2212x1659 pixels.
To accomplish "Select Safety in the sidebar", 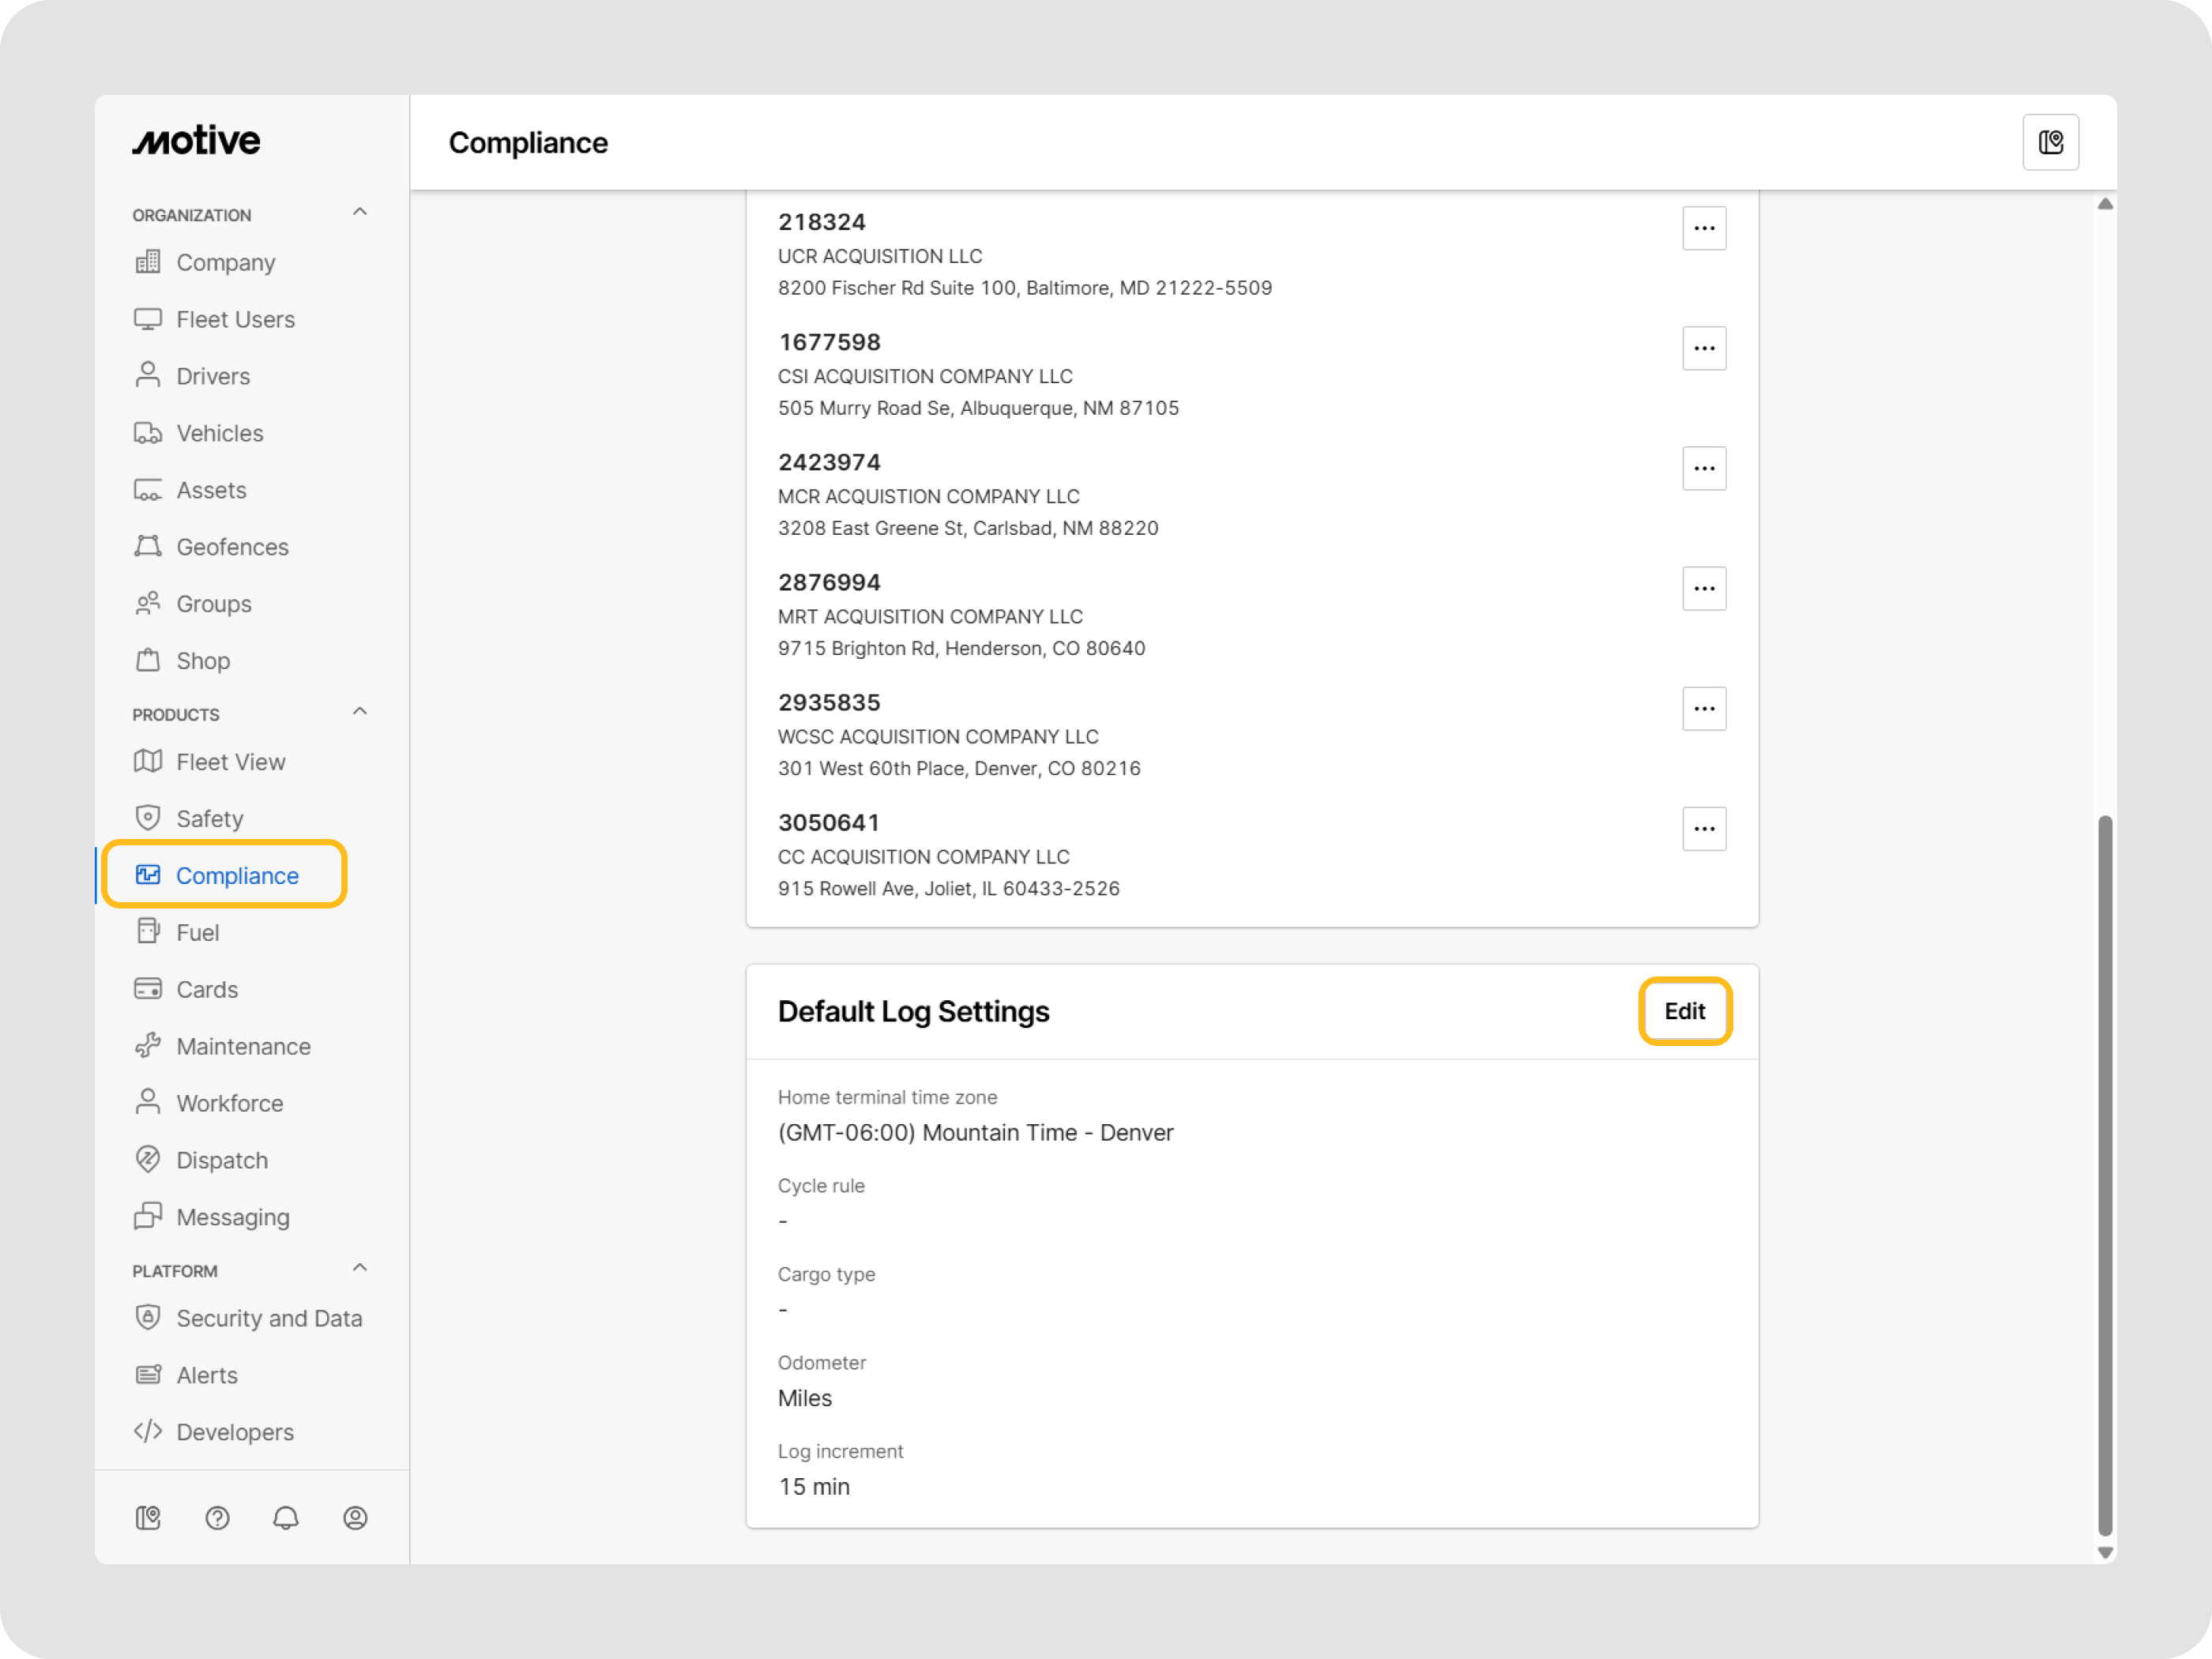I will tap(209, 819).
